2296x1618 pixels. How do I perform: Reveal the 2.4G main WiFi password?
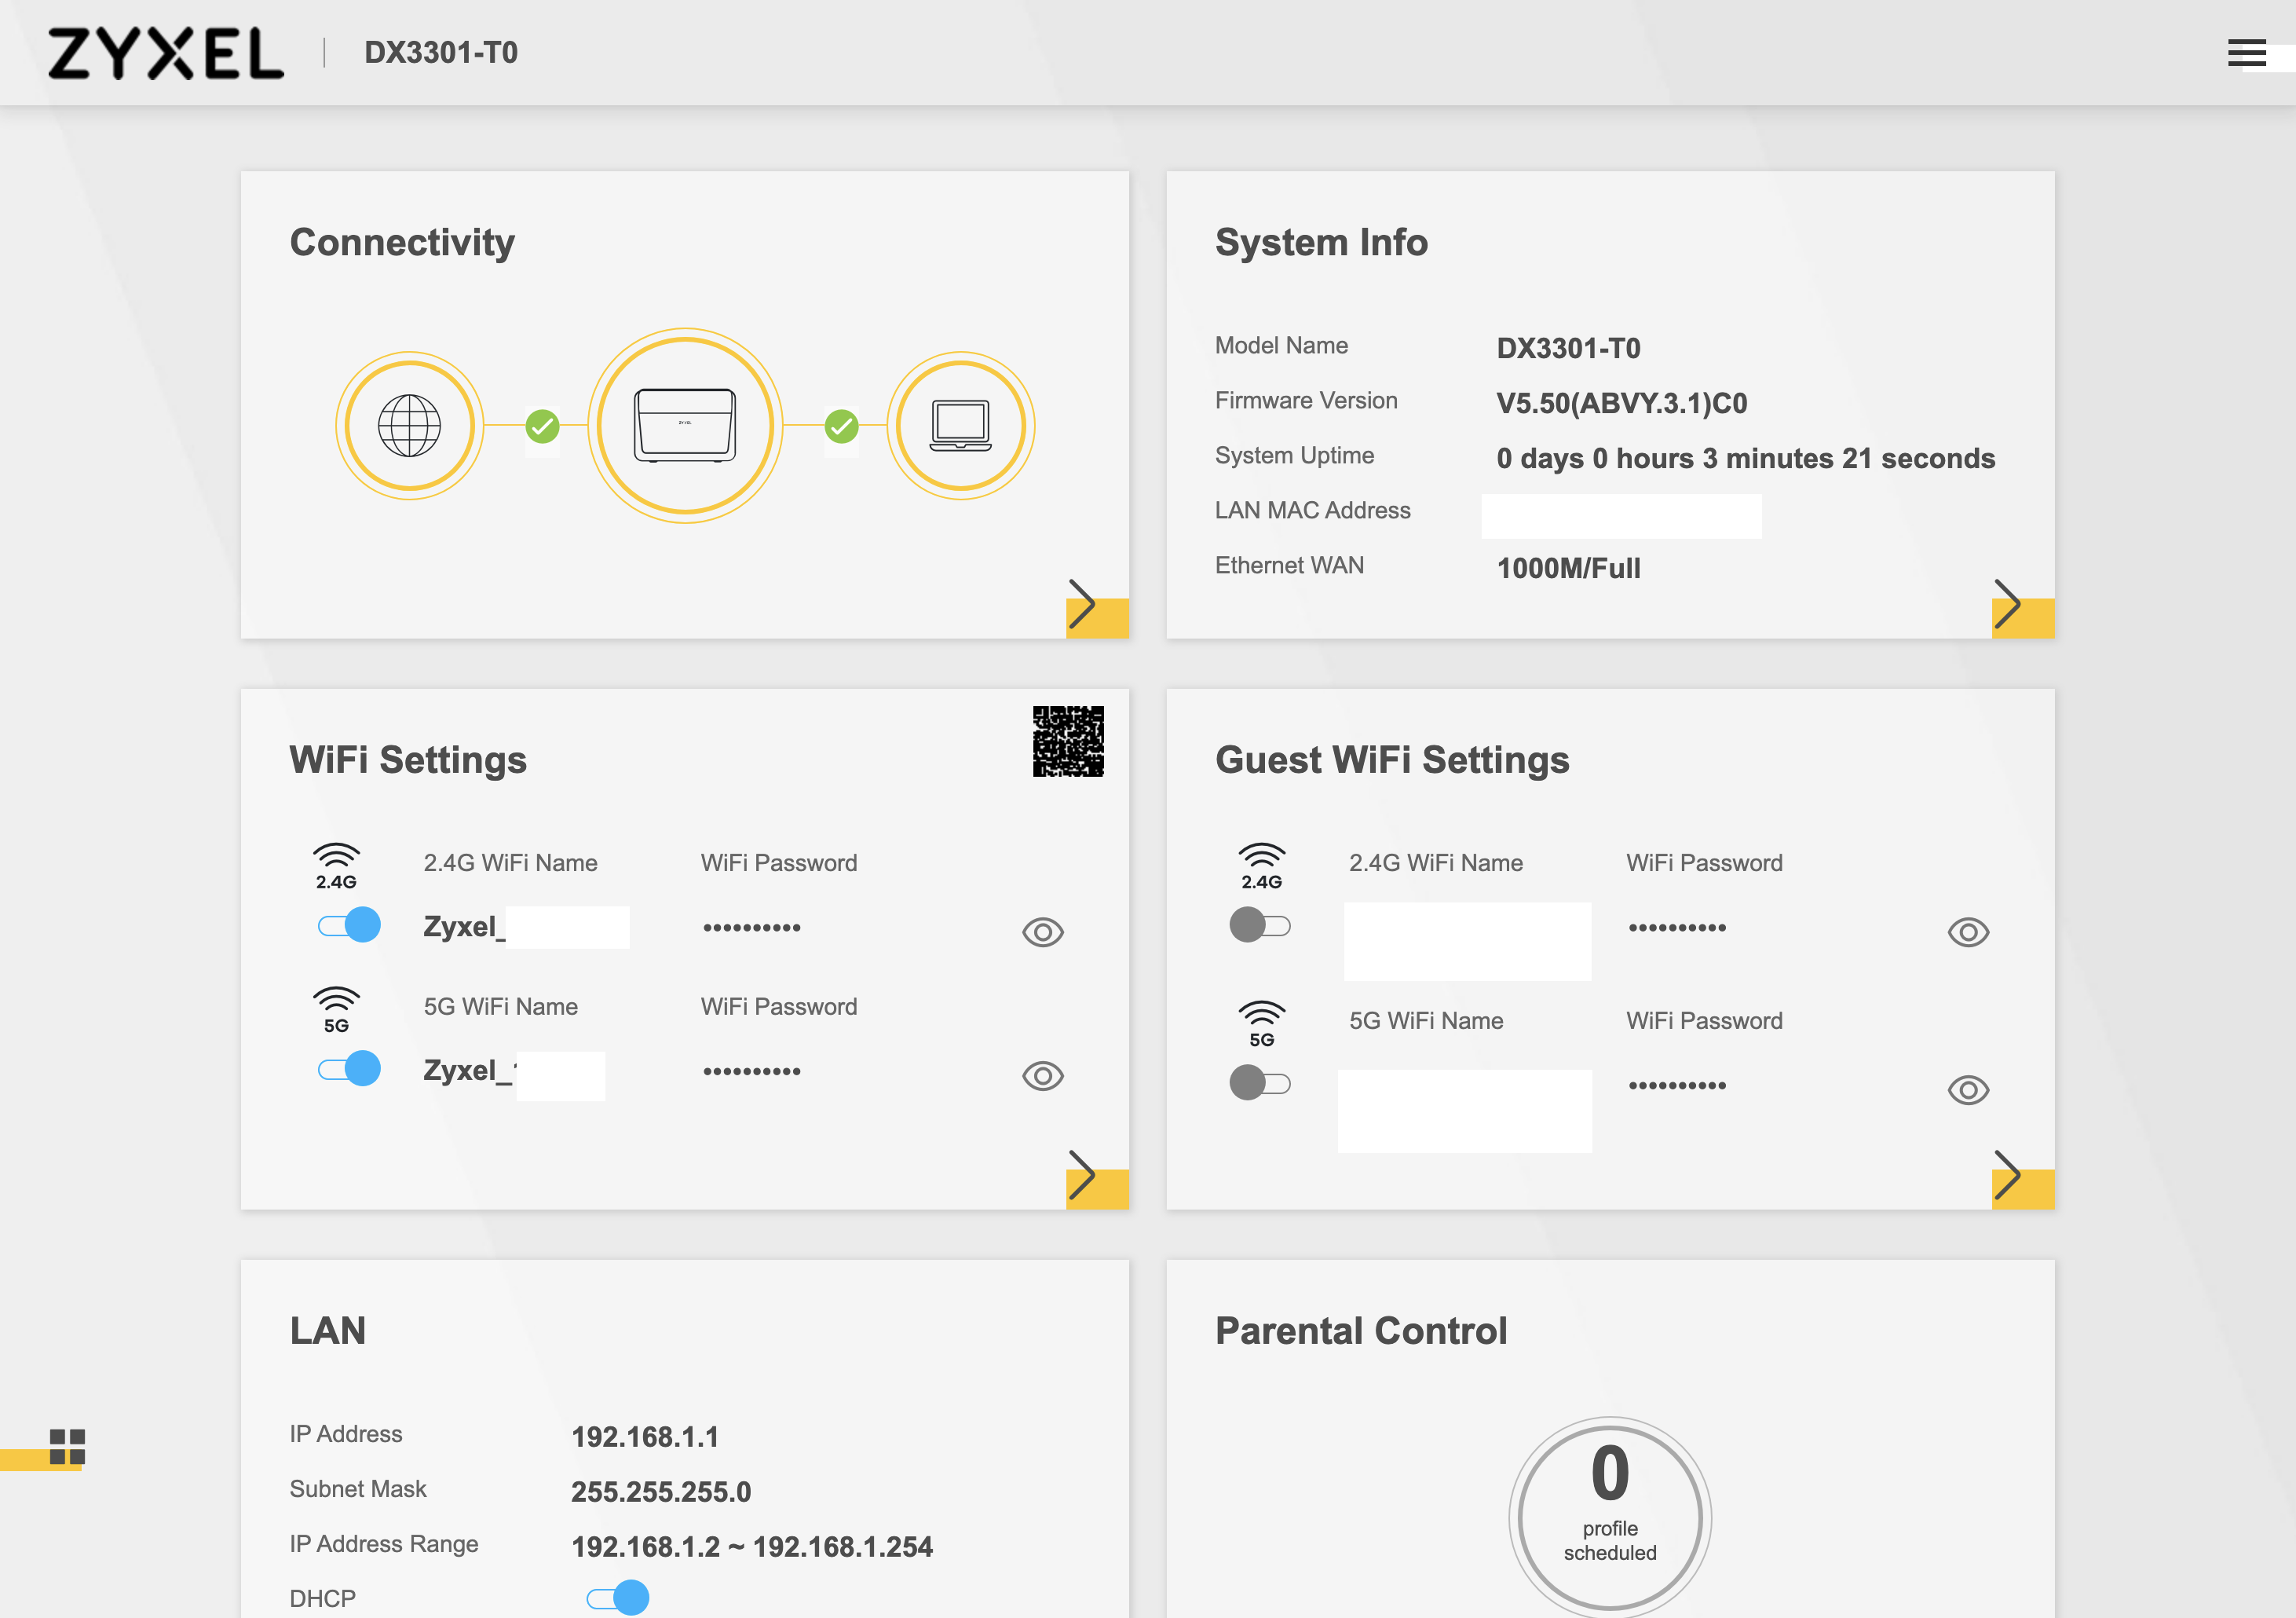(1043, 932)
